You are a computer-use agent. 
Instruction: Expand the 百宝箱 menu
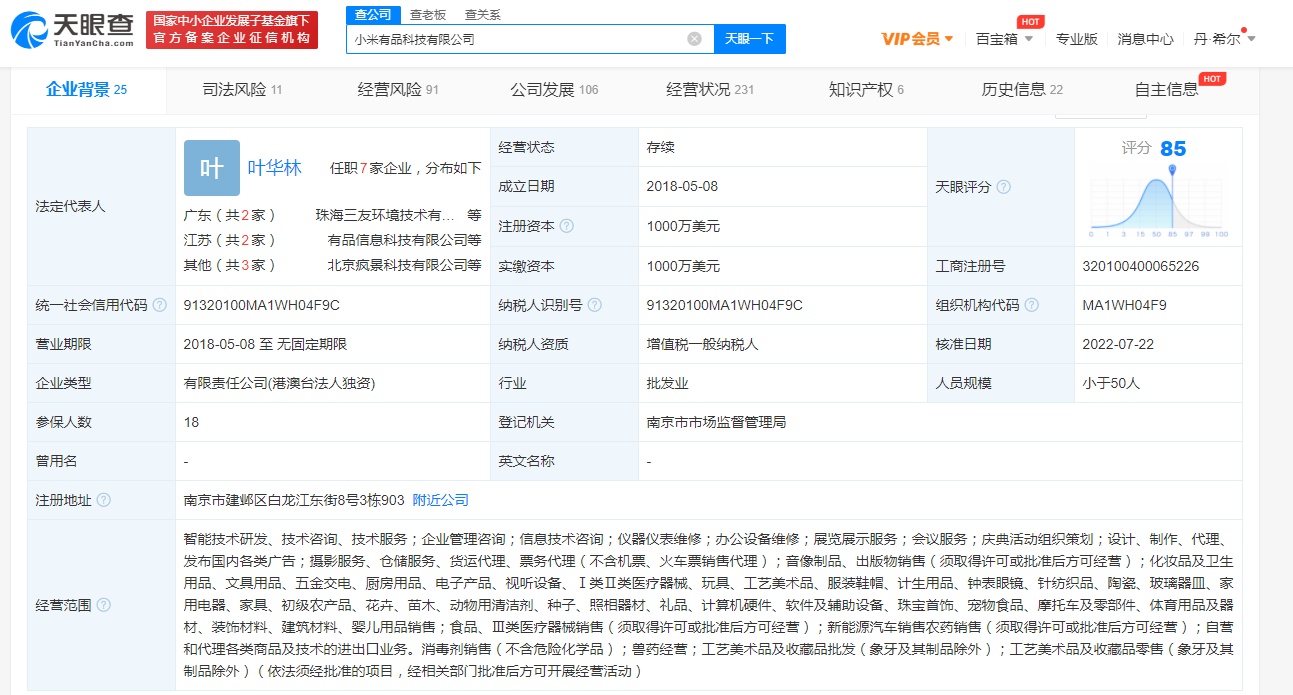[1004, 39]
